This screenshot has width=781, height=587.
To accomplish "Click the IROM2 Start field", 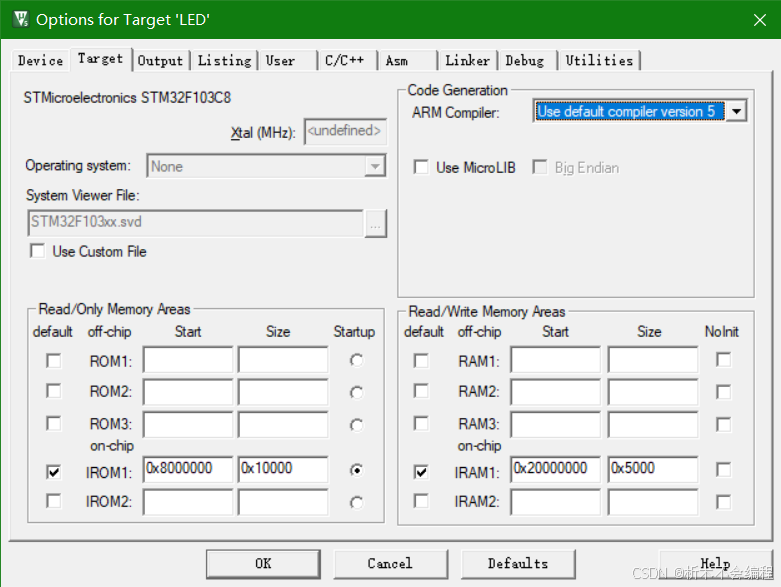I will pyautogui.click(x=188, y=502).
